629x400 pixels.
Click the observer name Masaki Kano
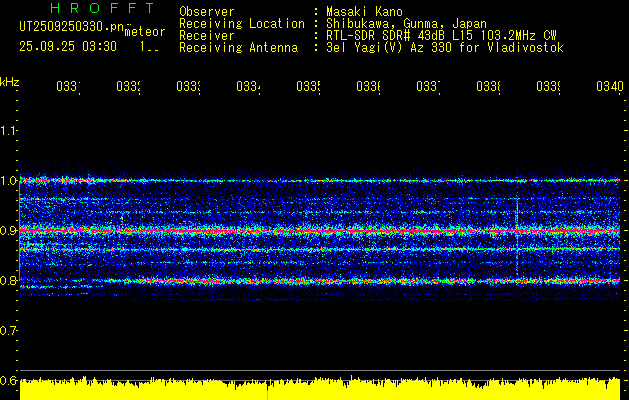[x=364, y=12]
